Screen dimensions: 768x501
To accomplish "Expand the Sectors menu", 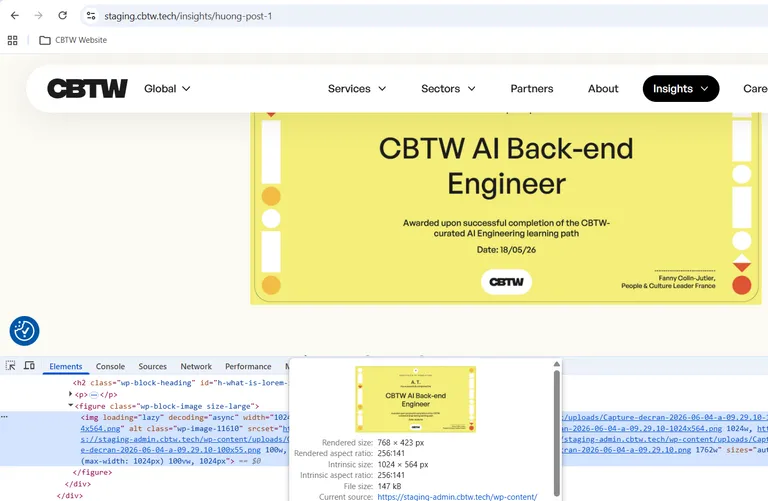I will [x=448, y=89].
